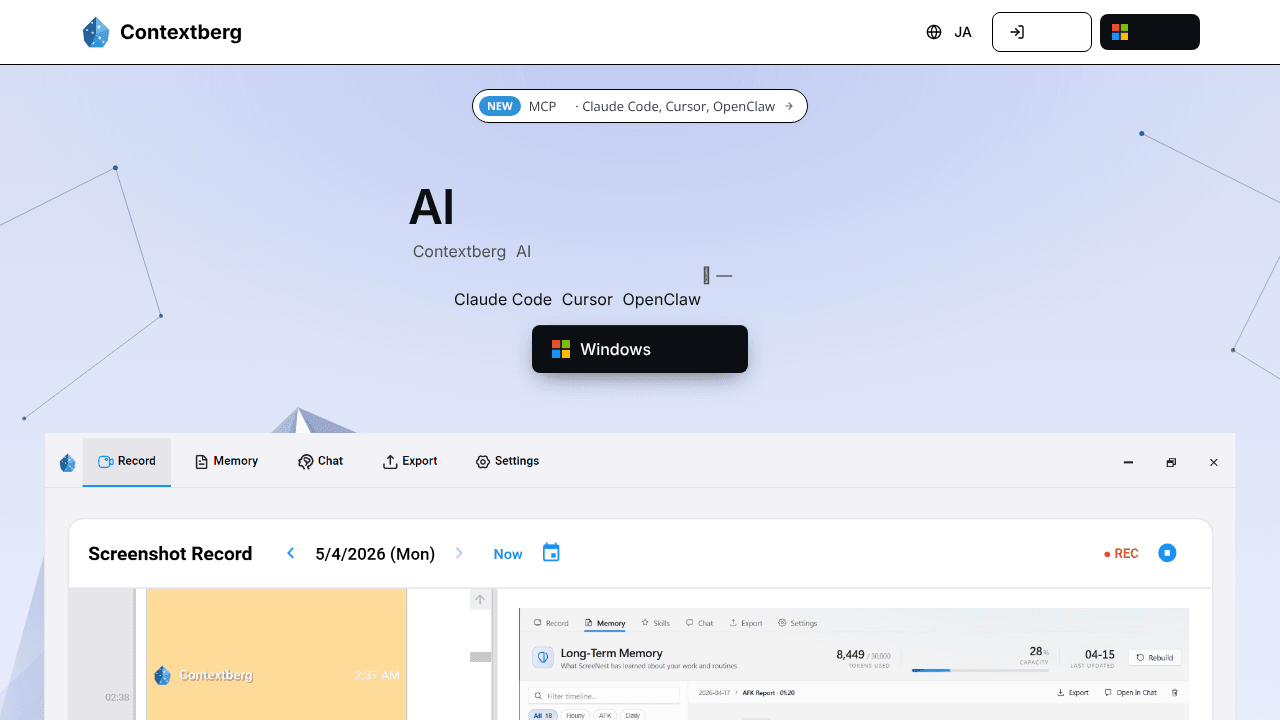The image size is (1280, 720).
Task: Click the Windows logo on download button
Action: [561, 349]
